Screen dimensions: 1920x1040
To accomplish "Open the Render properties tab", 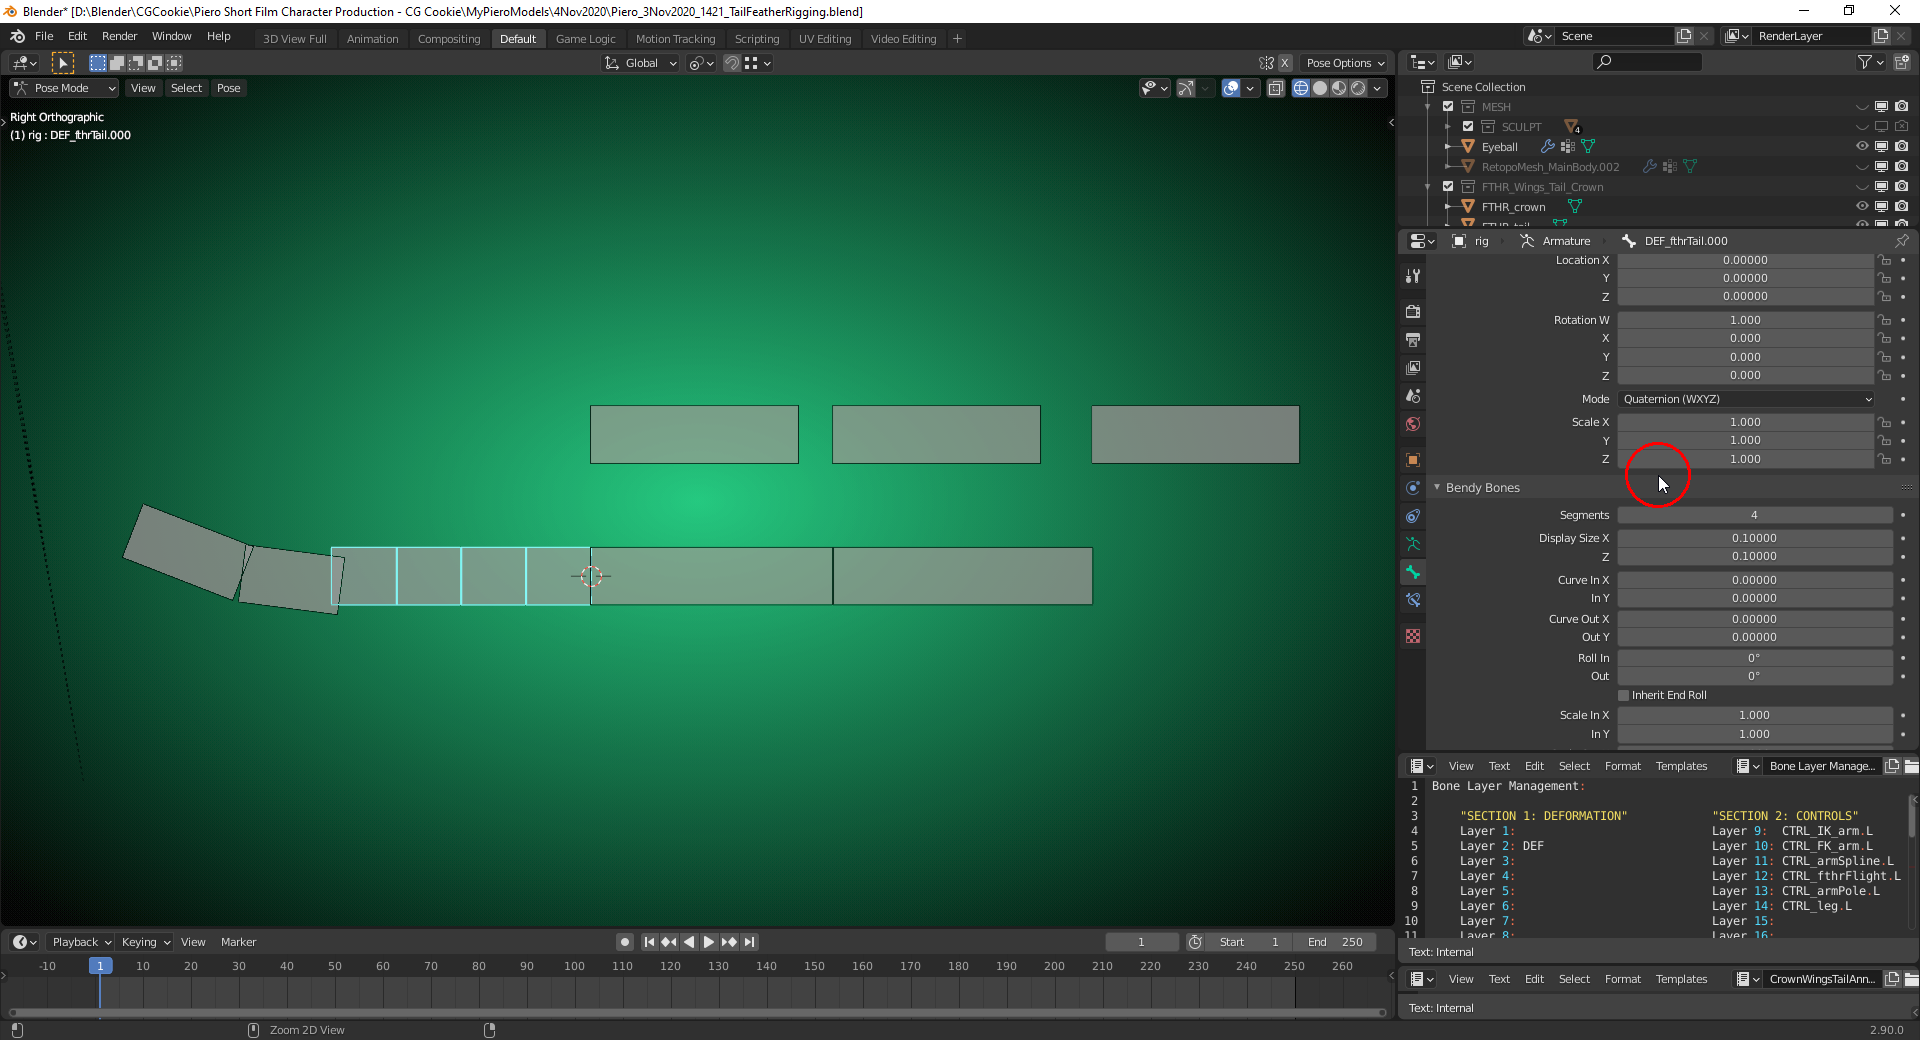I will (x=1413, y=311).
